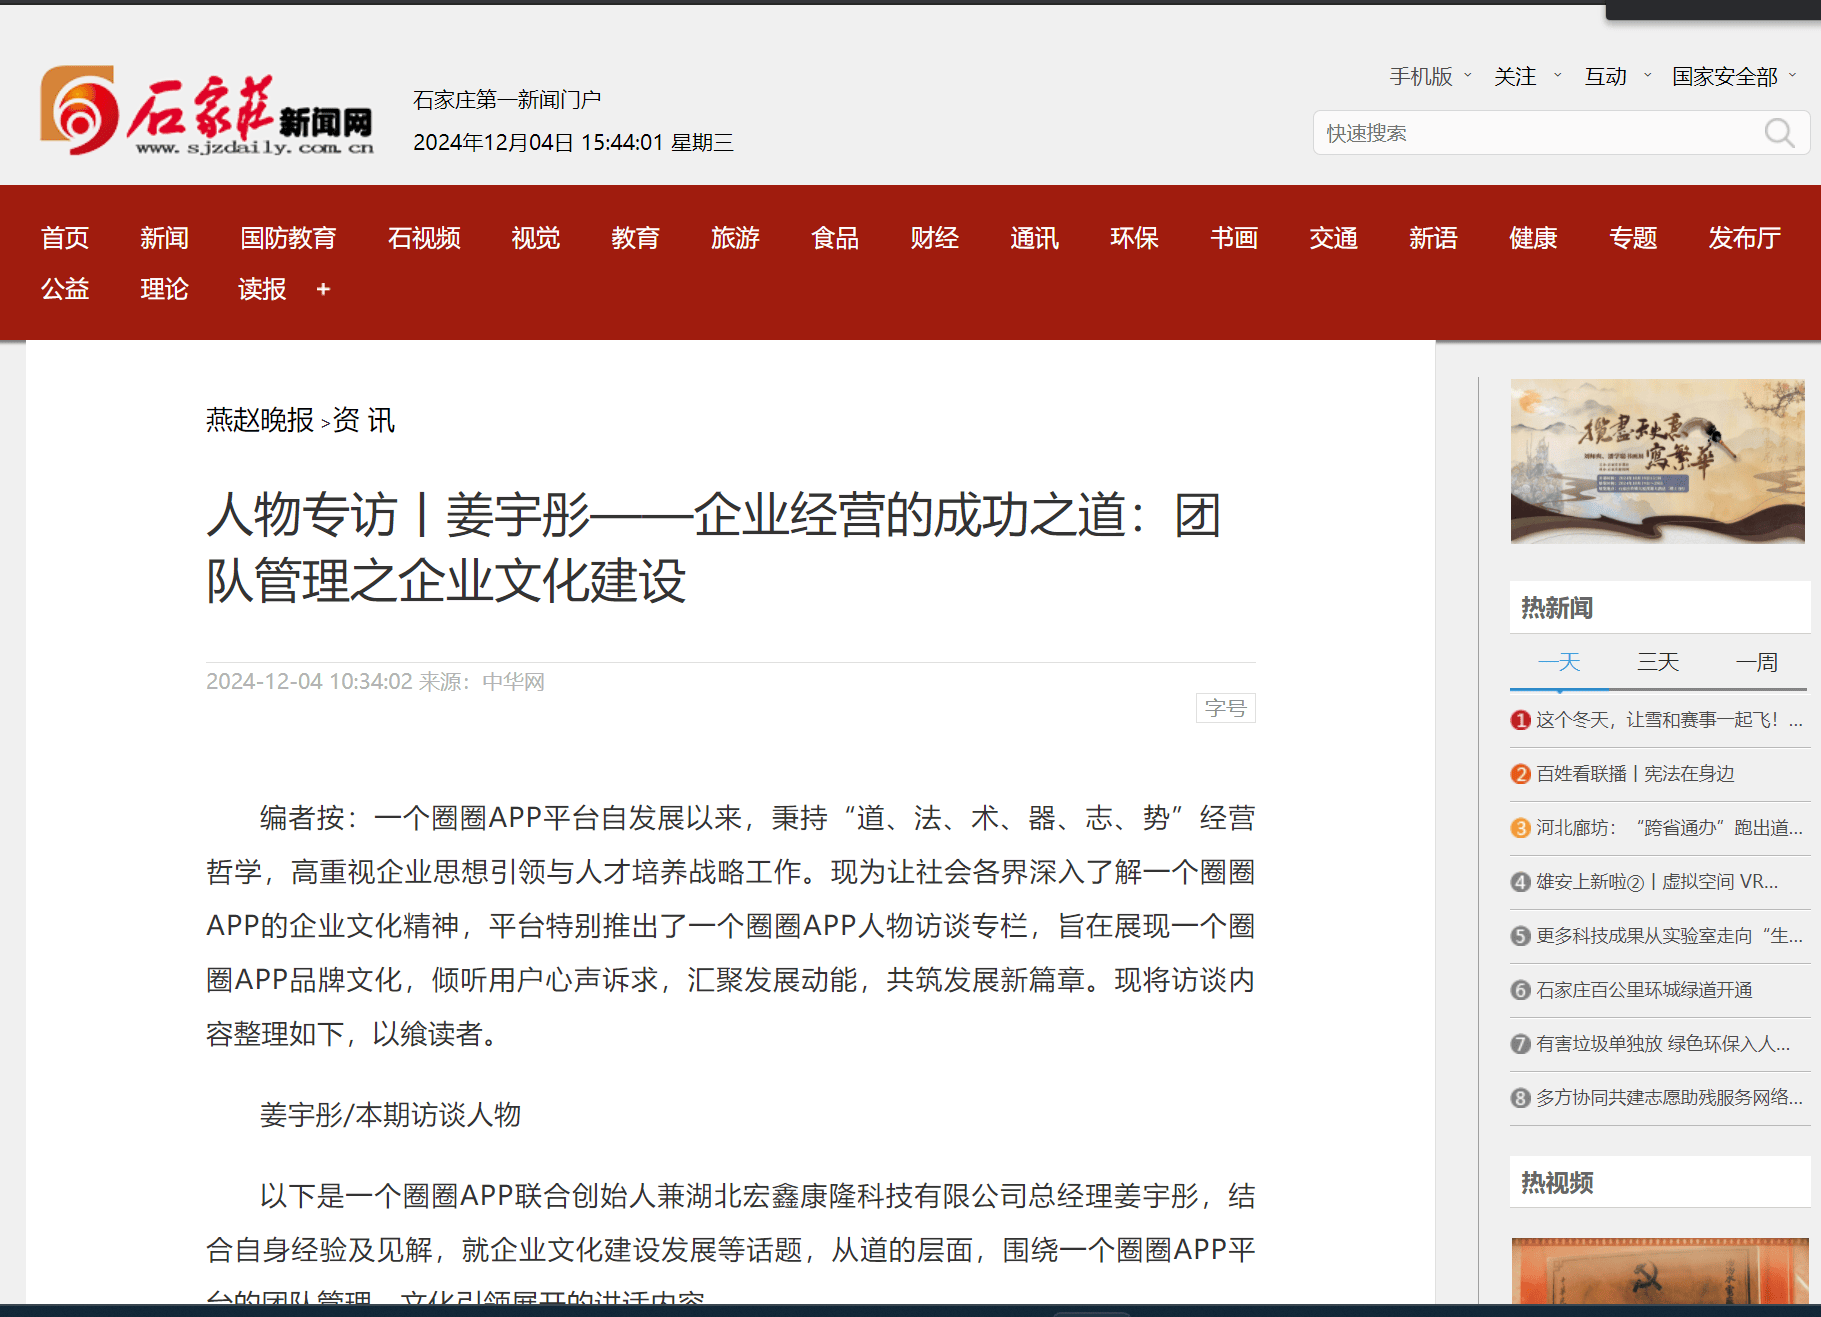Screen dimensions: 1821x1317
Task: Open news item 有害垃圾单独放 绿色环保
Action: pyautogui.click(x=1663, y=1044)
